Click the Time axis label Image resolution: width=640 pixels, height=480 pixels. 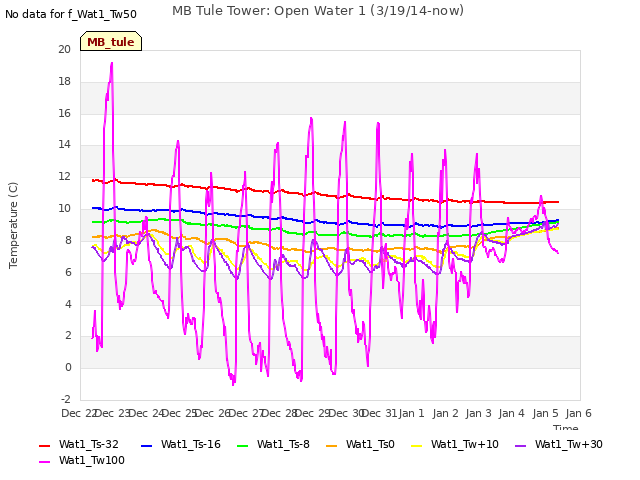[566, 427]
